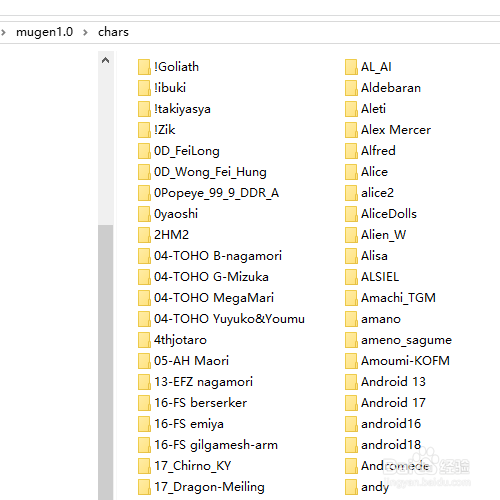Screen dimensions: 500x500
Task: Select folder name andy
Action: coord(375,487)
